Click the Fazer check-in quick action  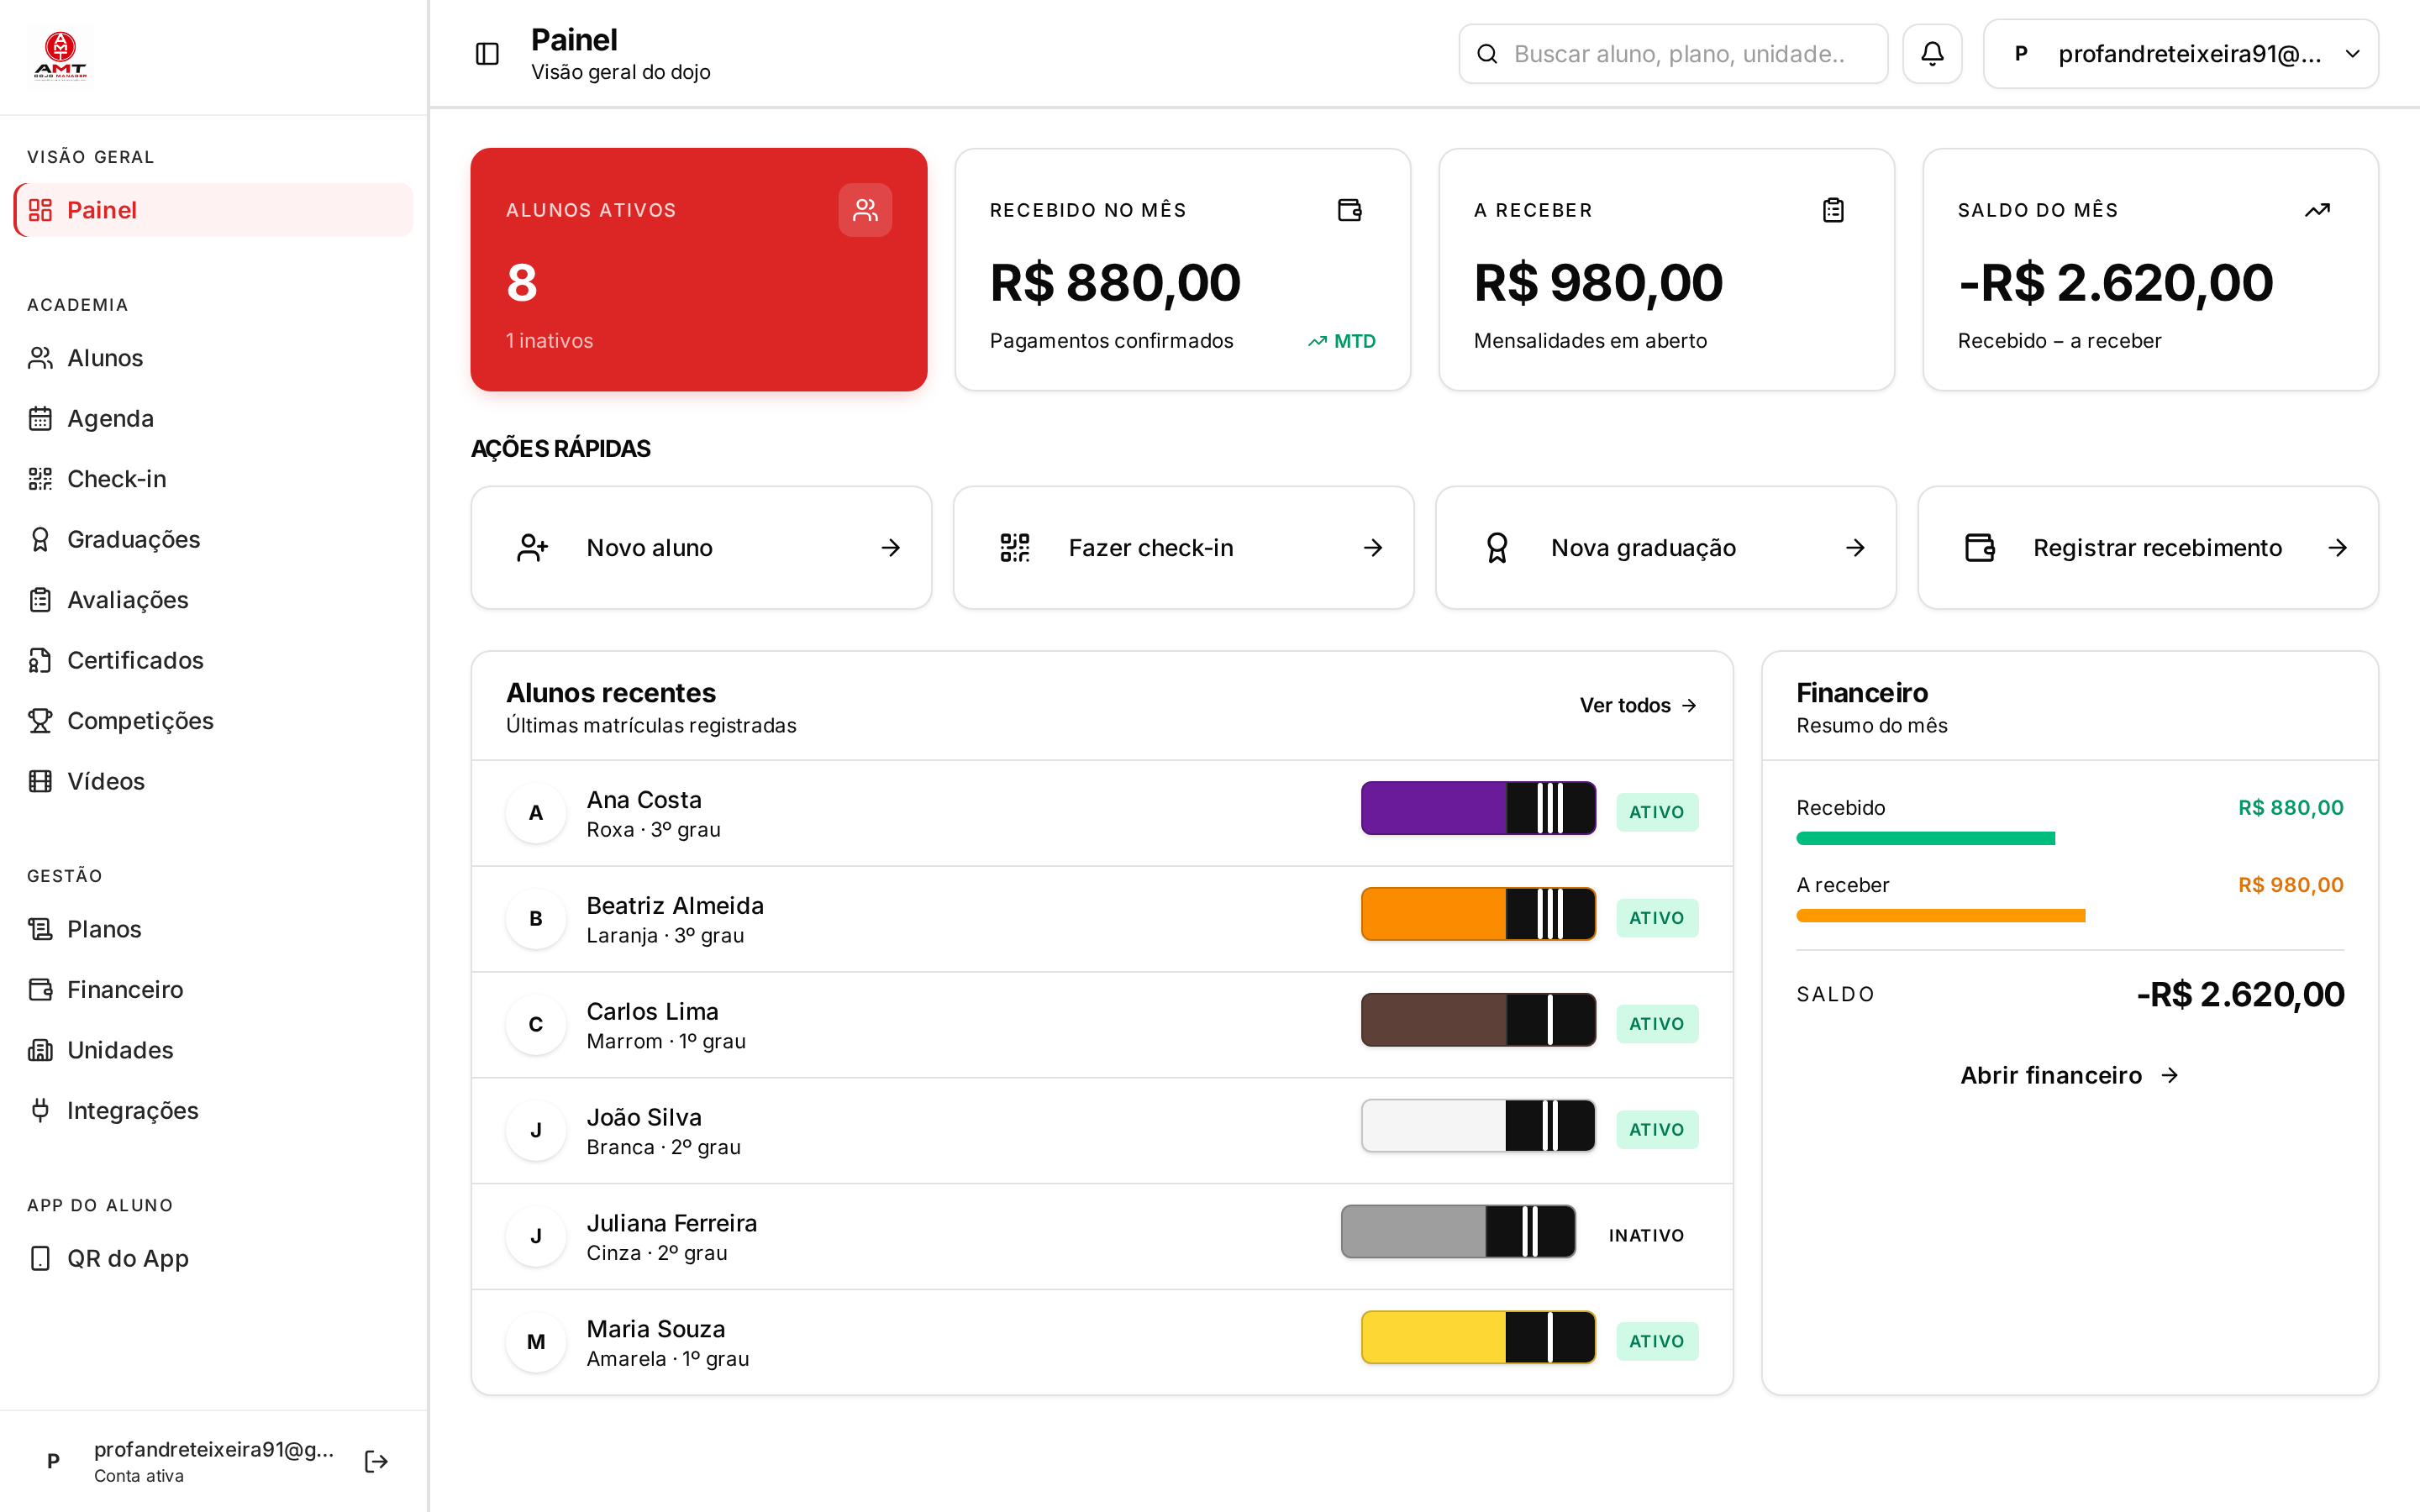pyautogui.click(x=1184, y=548)
